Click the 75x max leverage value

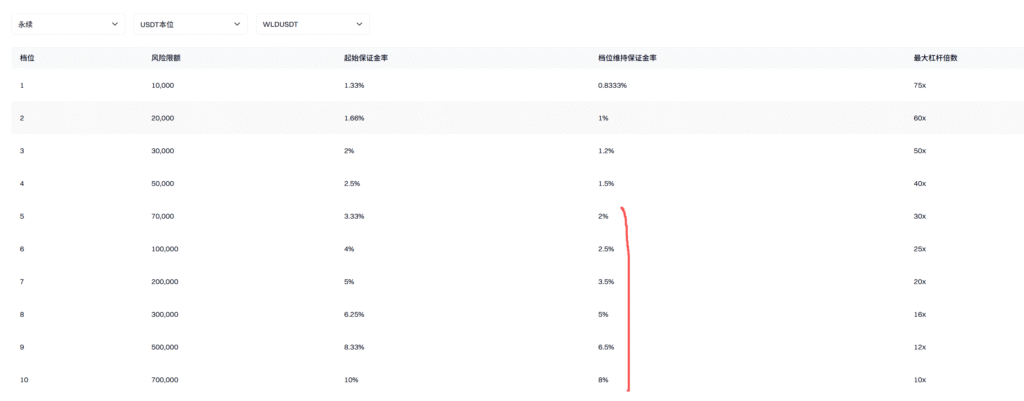[x=920, y=86]
